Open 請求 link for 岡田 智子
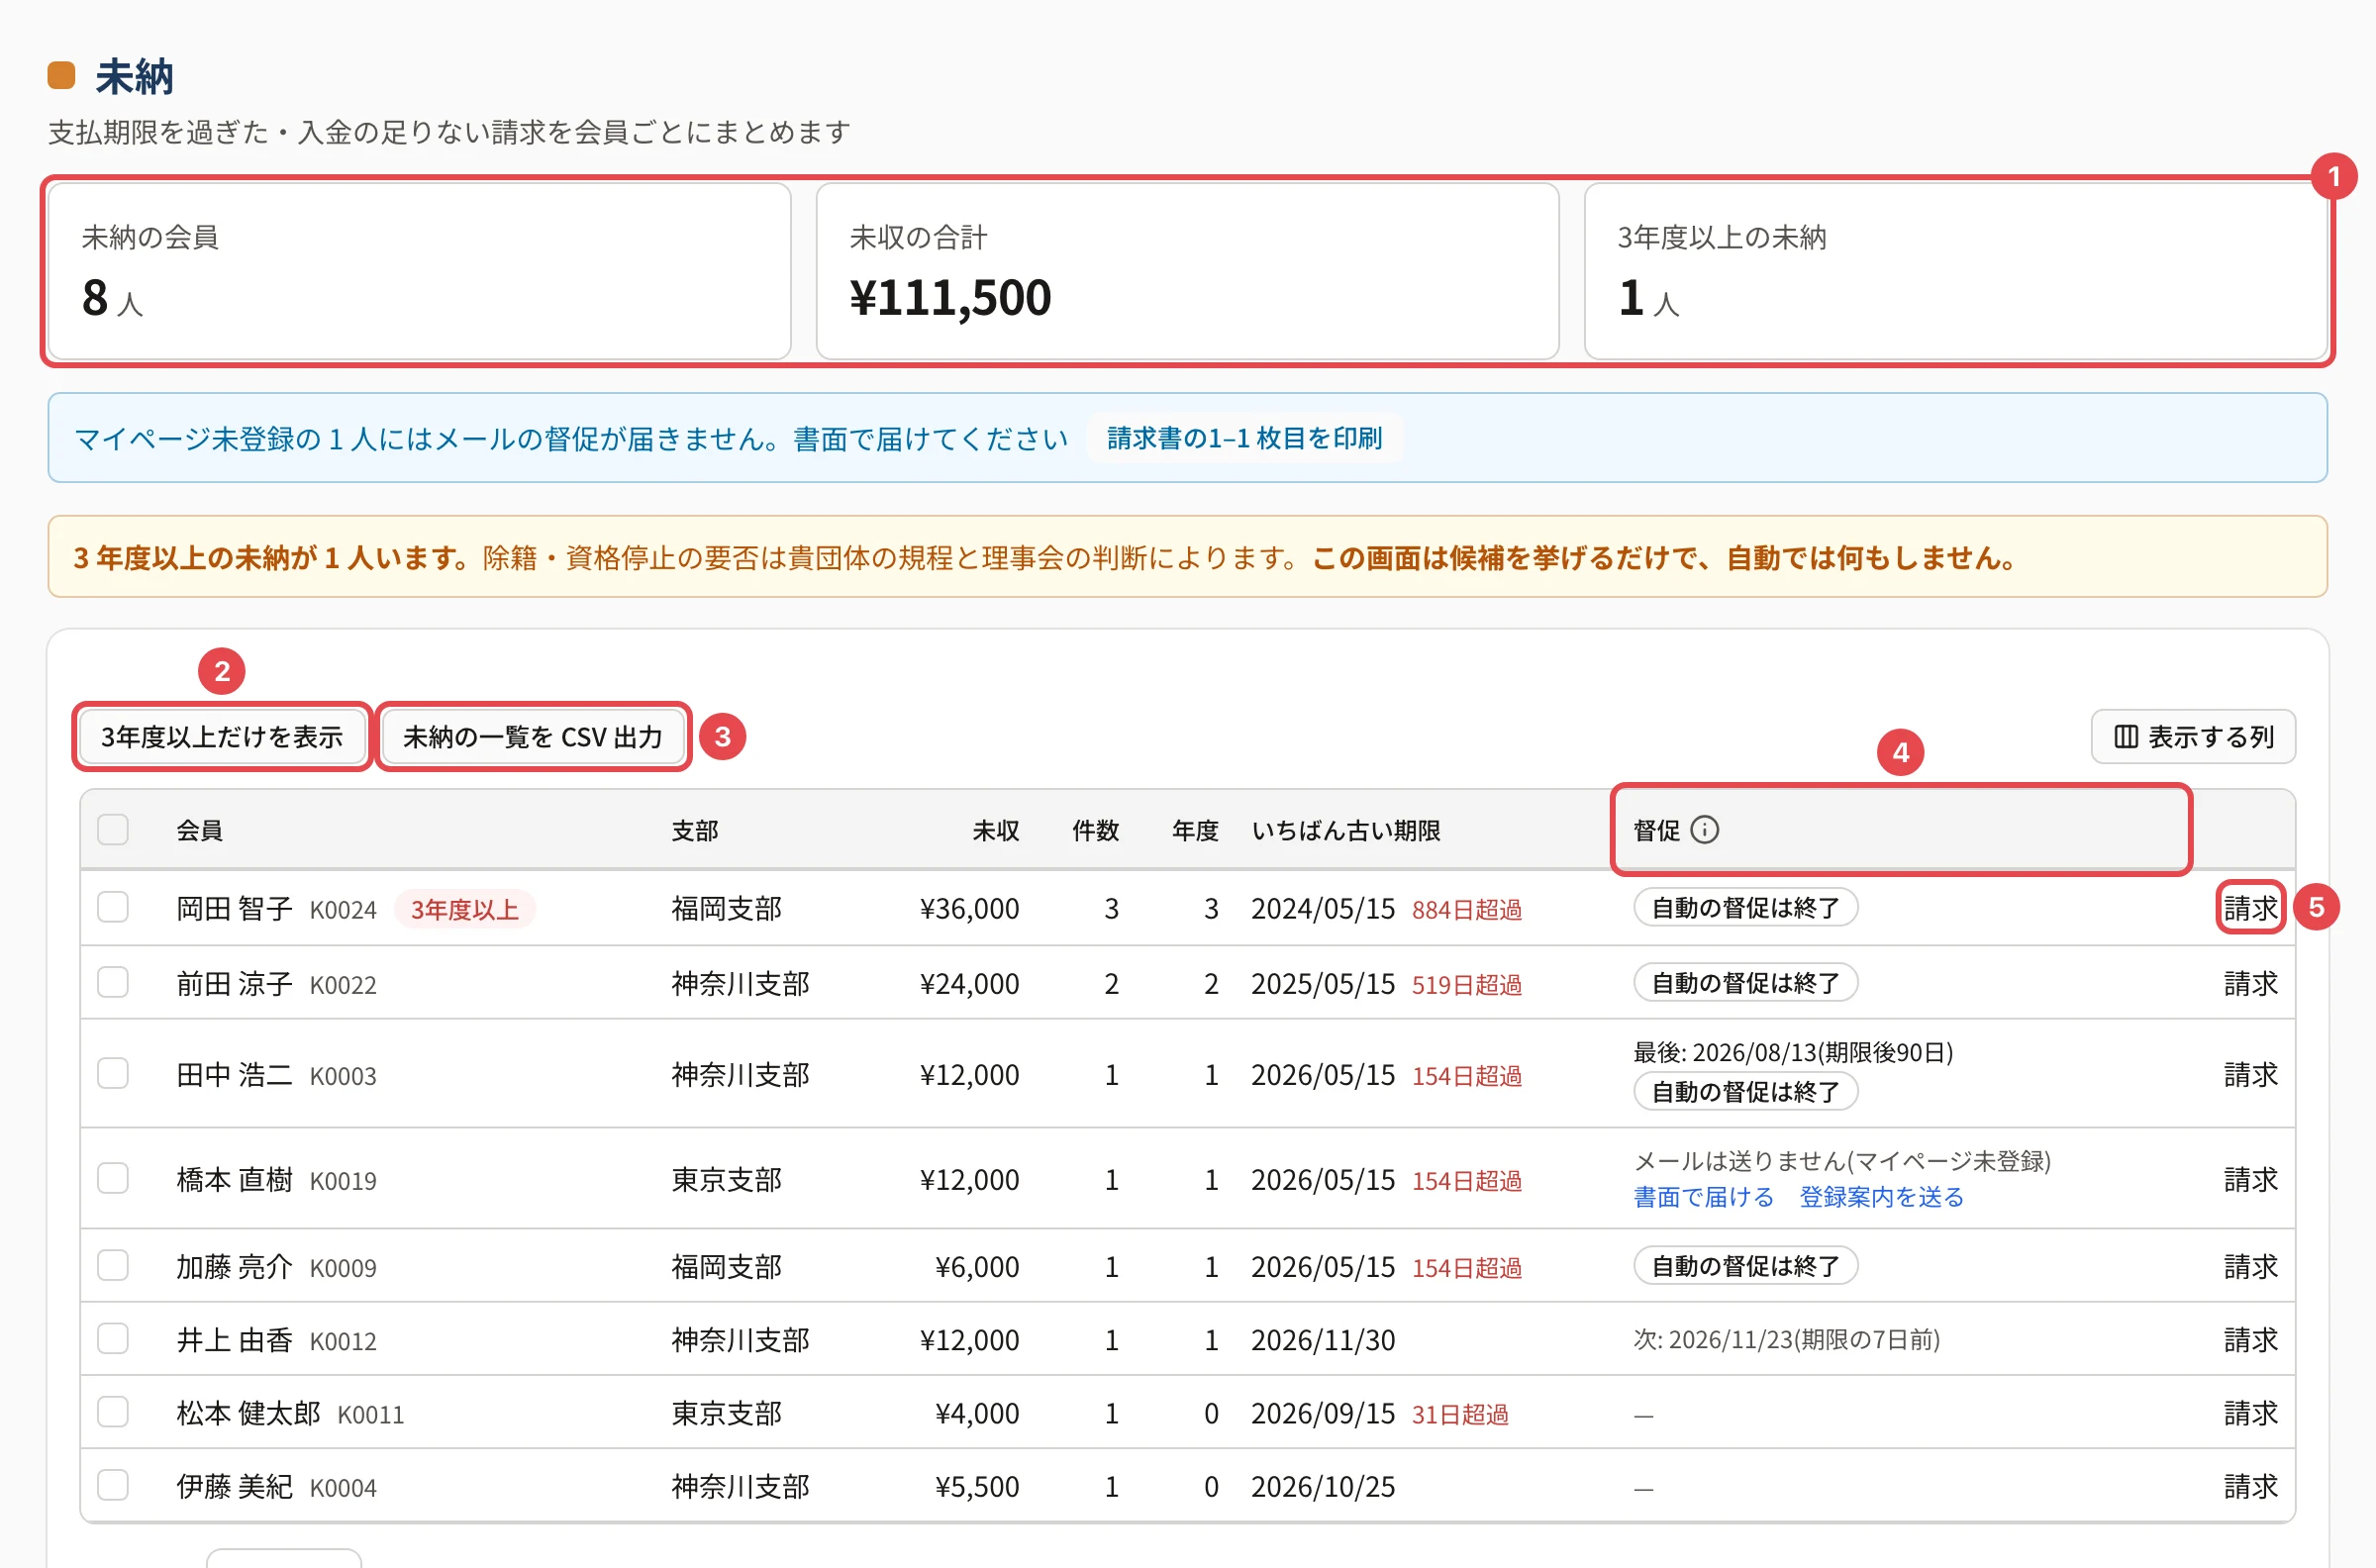2376x1568 pixels. (x=2250, y=908)
